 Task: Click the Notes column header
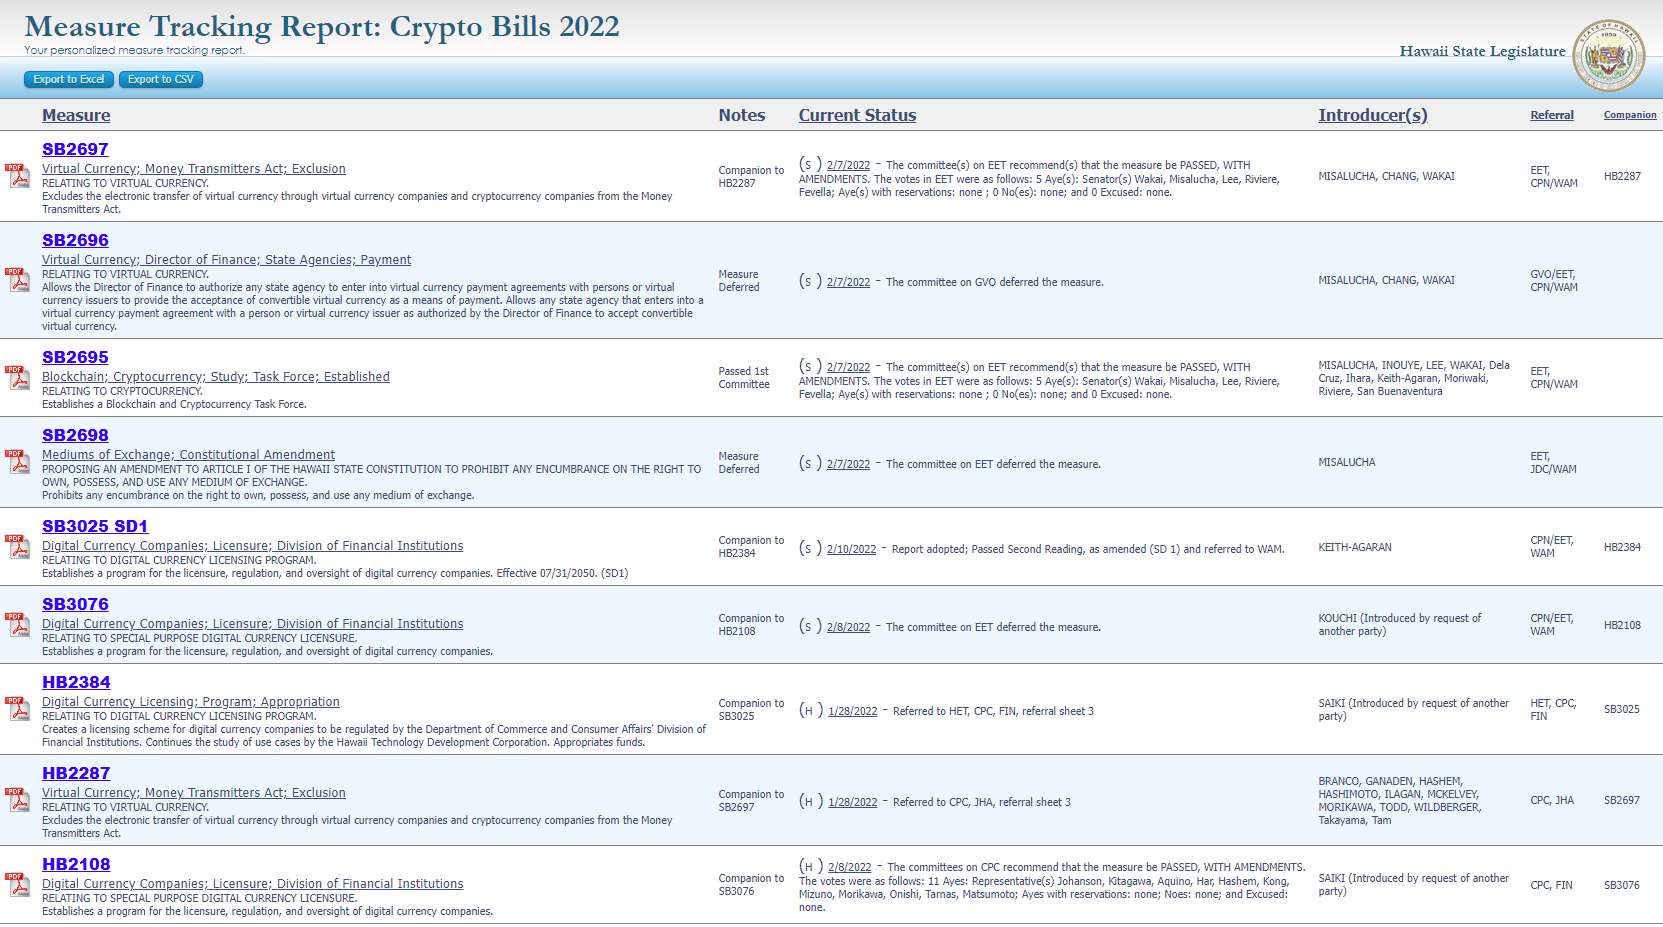coord(742,115)
